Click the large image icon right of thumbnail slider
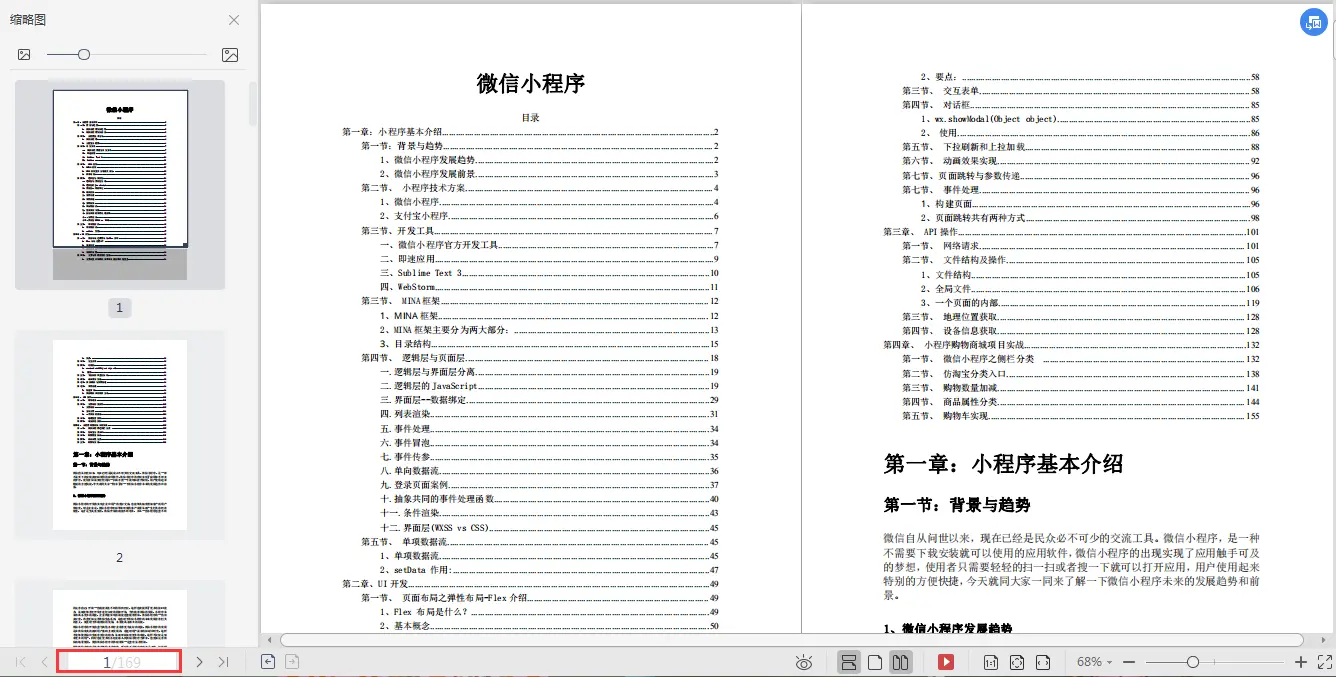 point(231,54)
